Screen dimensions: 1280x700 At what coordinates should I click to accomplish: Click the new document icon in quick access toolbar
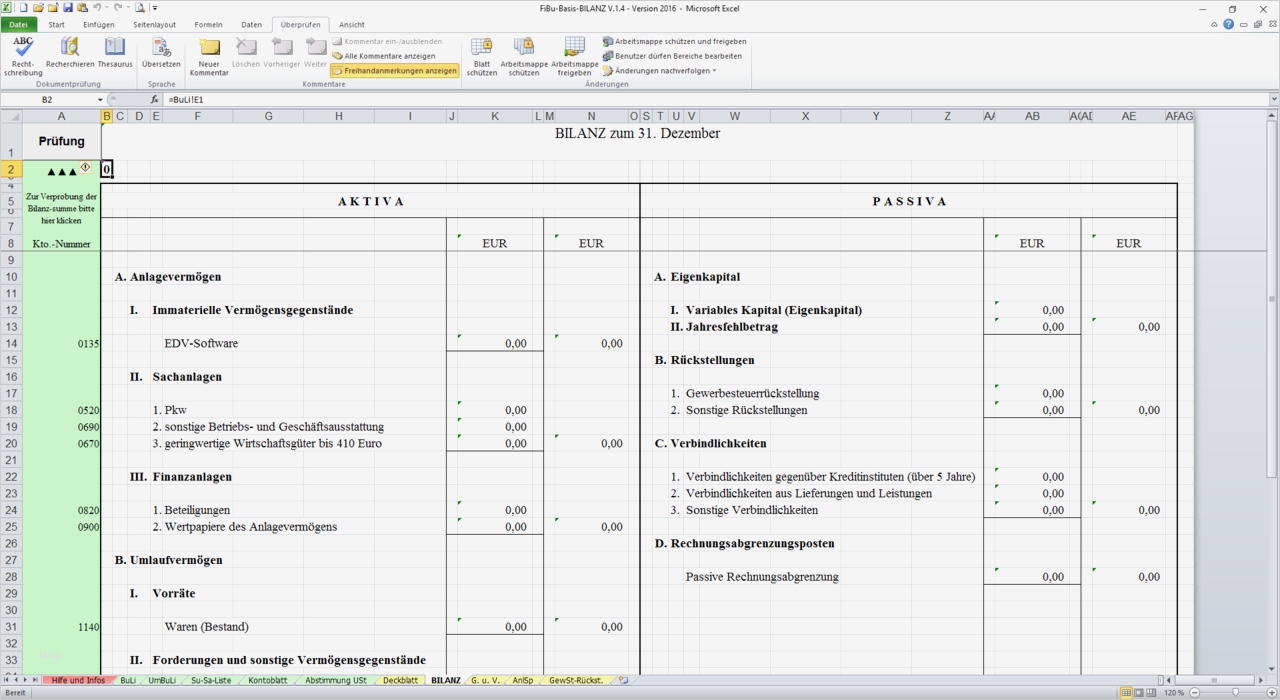[x=23, y=8]
